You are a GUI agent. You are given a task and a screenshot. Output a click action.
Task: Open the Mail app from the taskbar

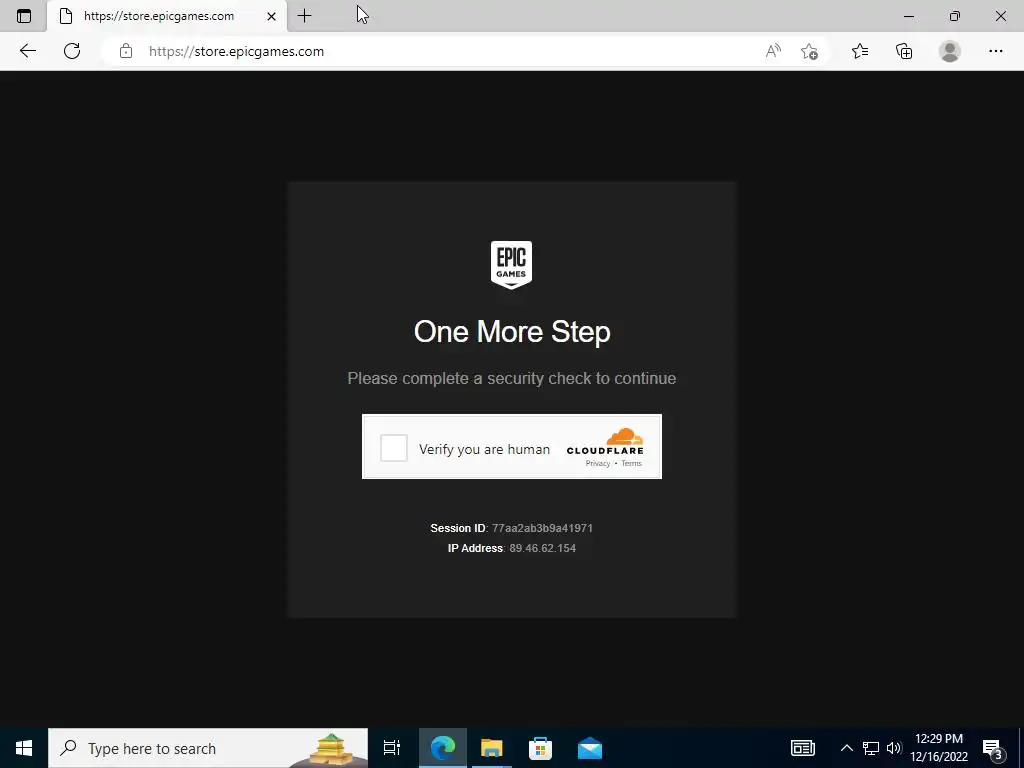point(590,748)
